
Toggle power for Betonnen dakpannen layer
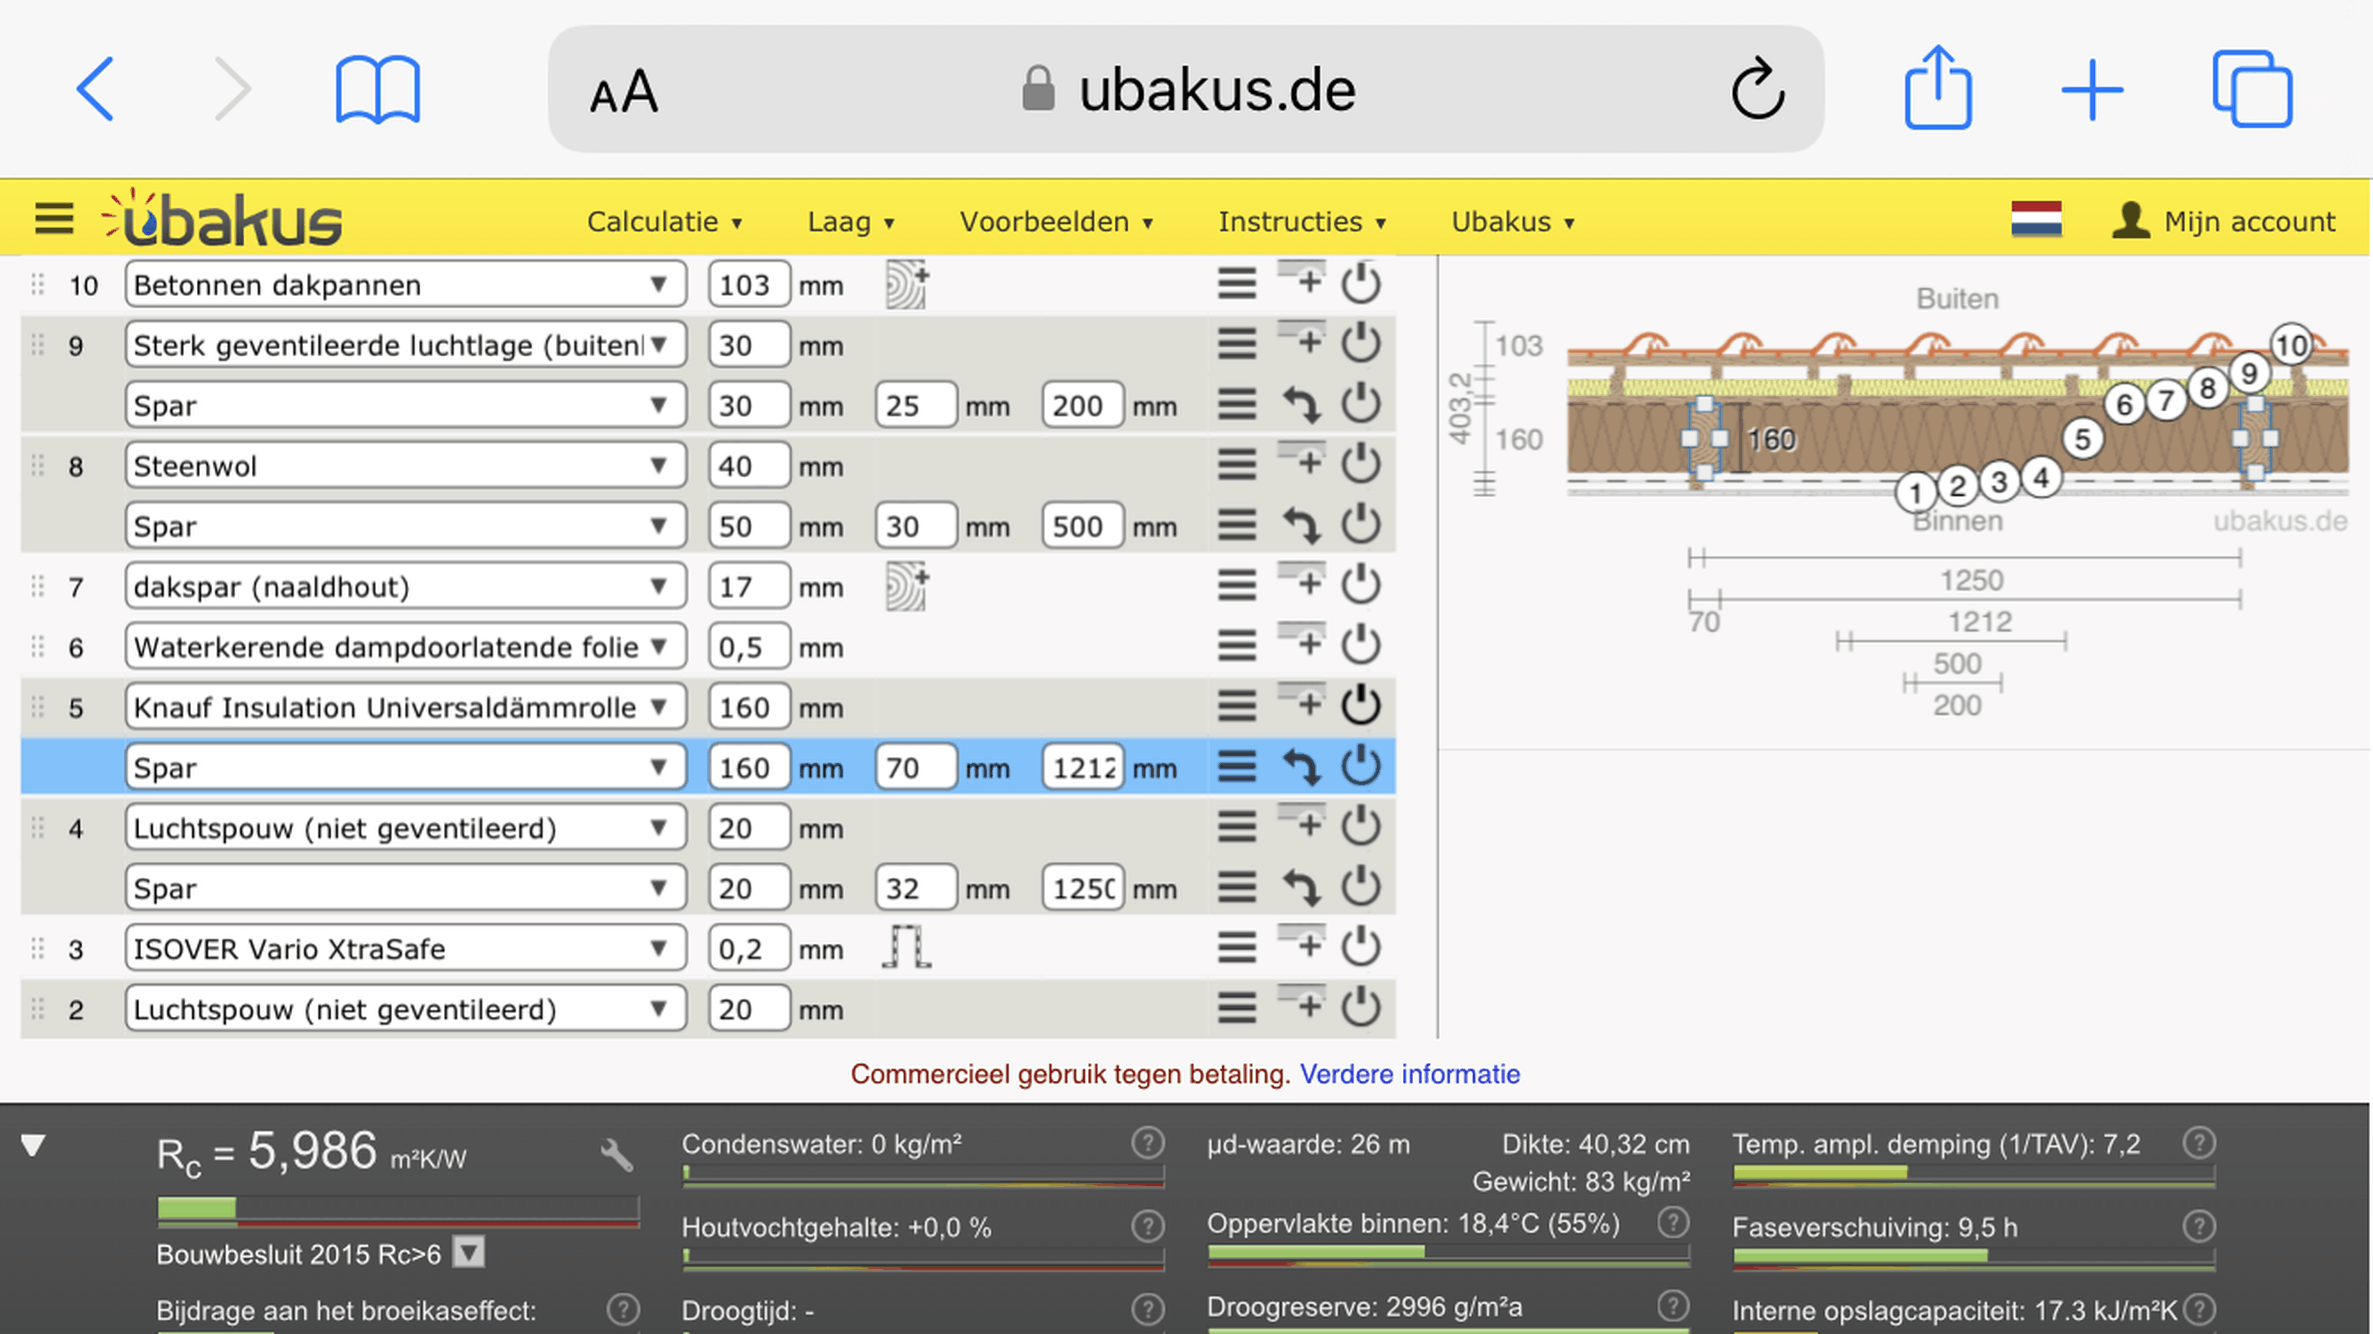coord(1361,283)
